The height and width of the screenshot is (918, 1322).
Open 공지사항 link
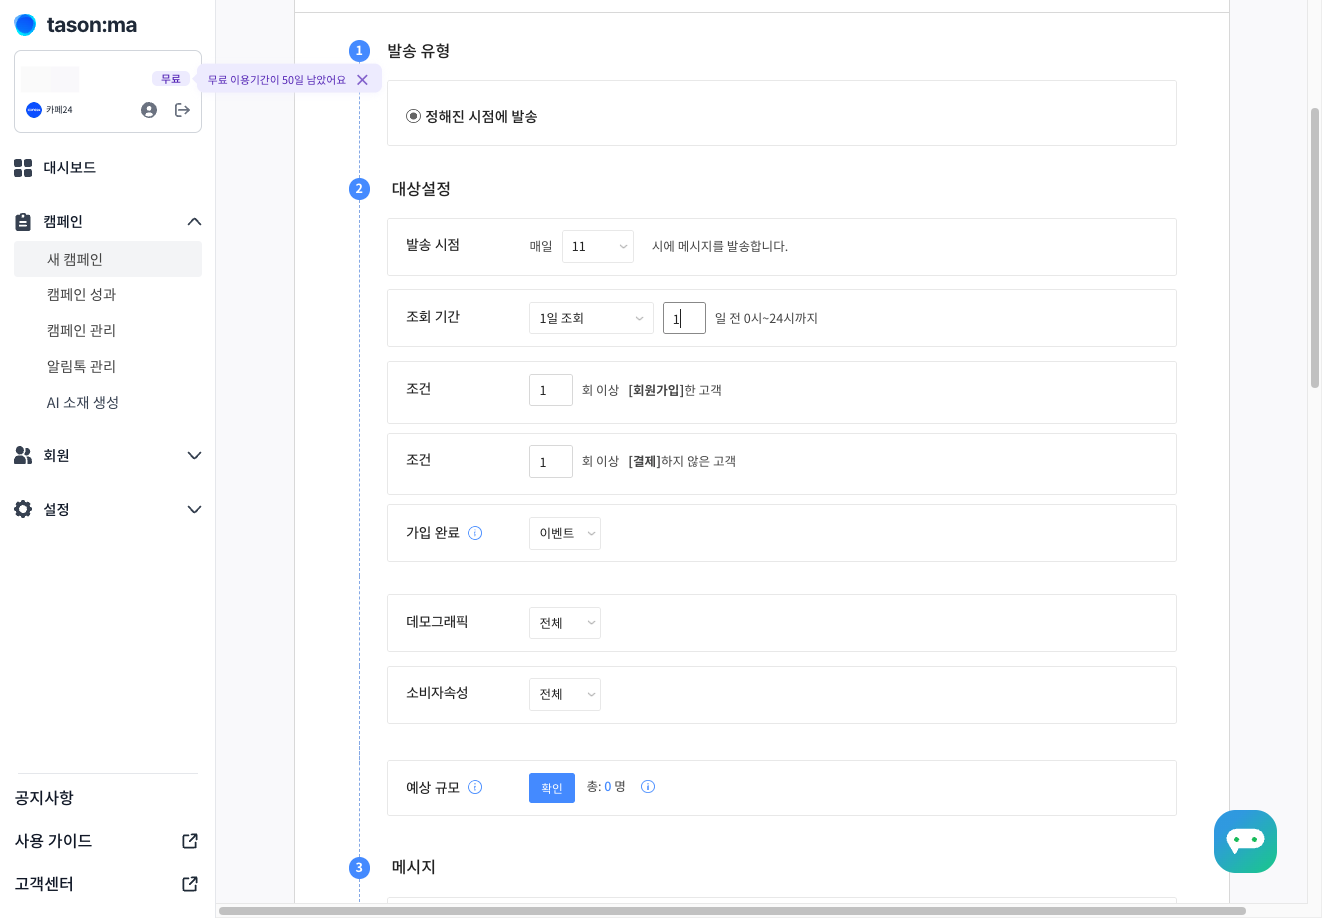click(x=44, y=798)
